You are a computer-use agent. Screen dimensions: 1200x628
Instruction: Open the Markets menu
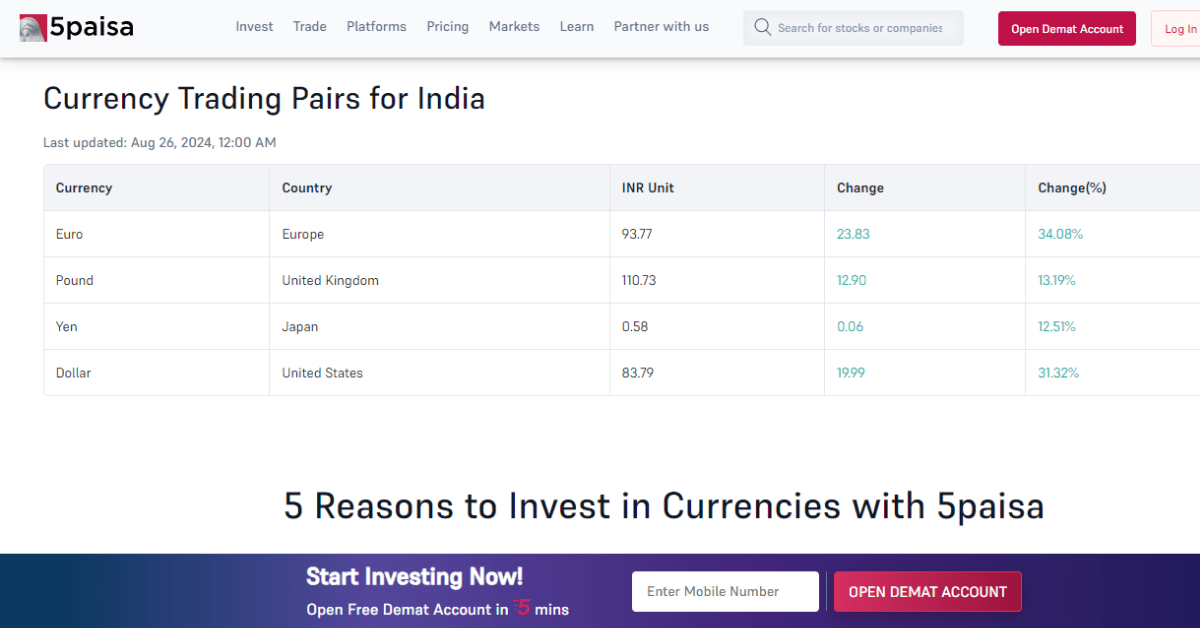click(514, 27)
